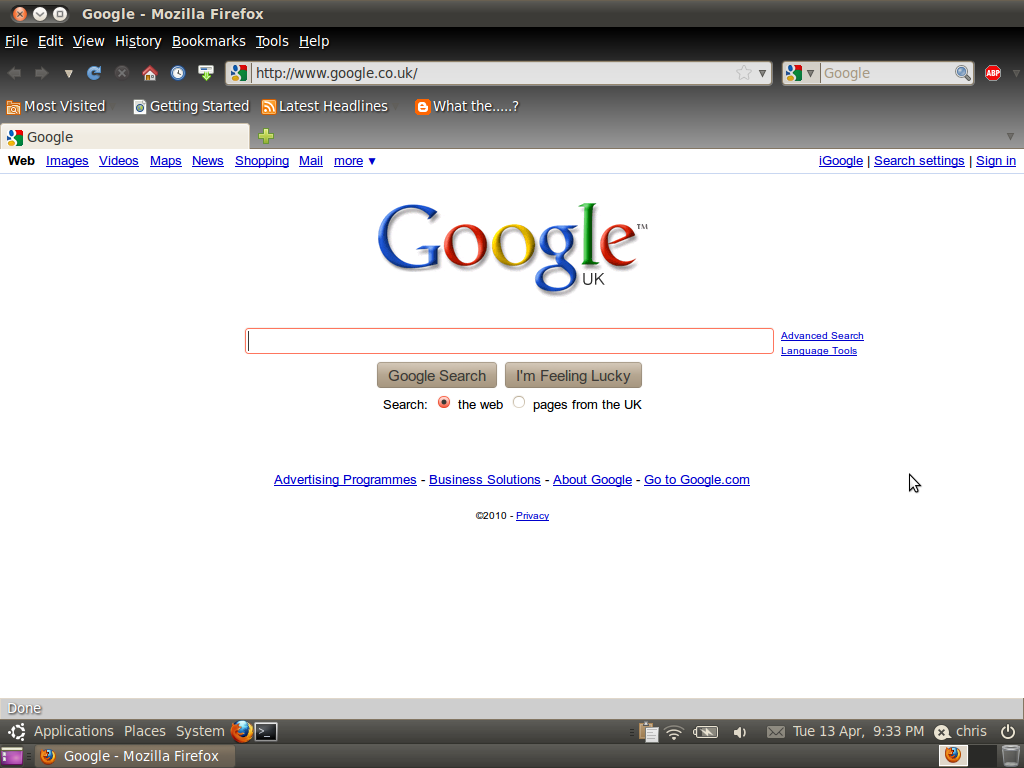The height and width of the screenshot is (768, 1024).
Task: Click the Back navigation arrow
Action: 14,73
